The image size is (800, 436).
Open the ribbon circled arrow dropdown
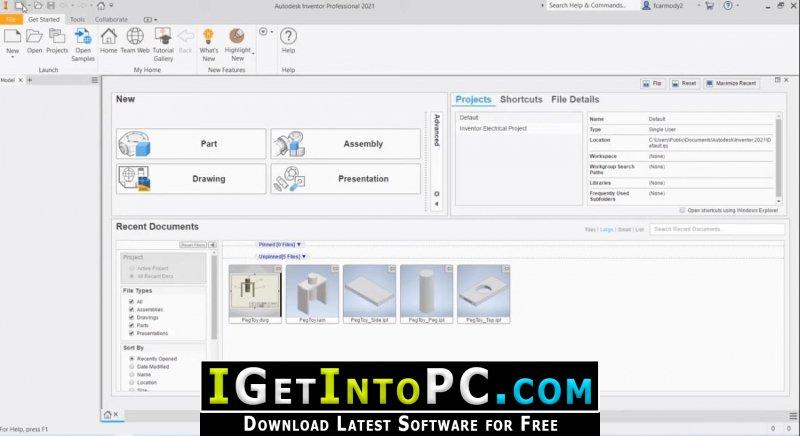(x=265, y=32)
